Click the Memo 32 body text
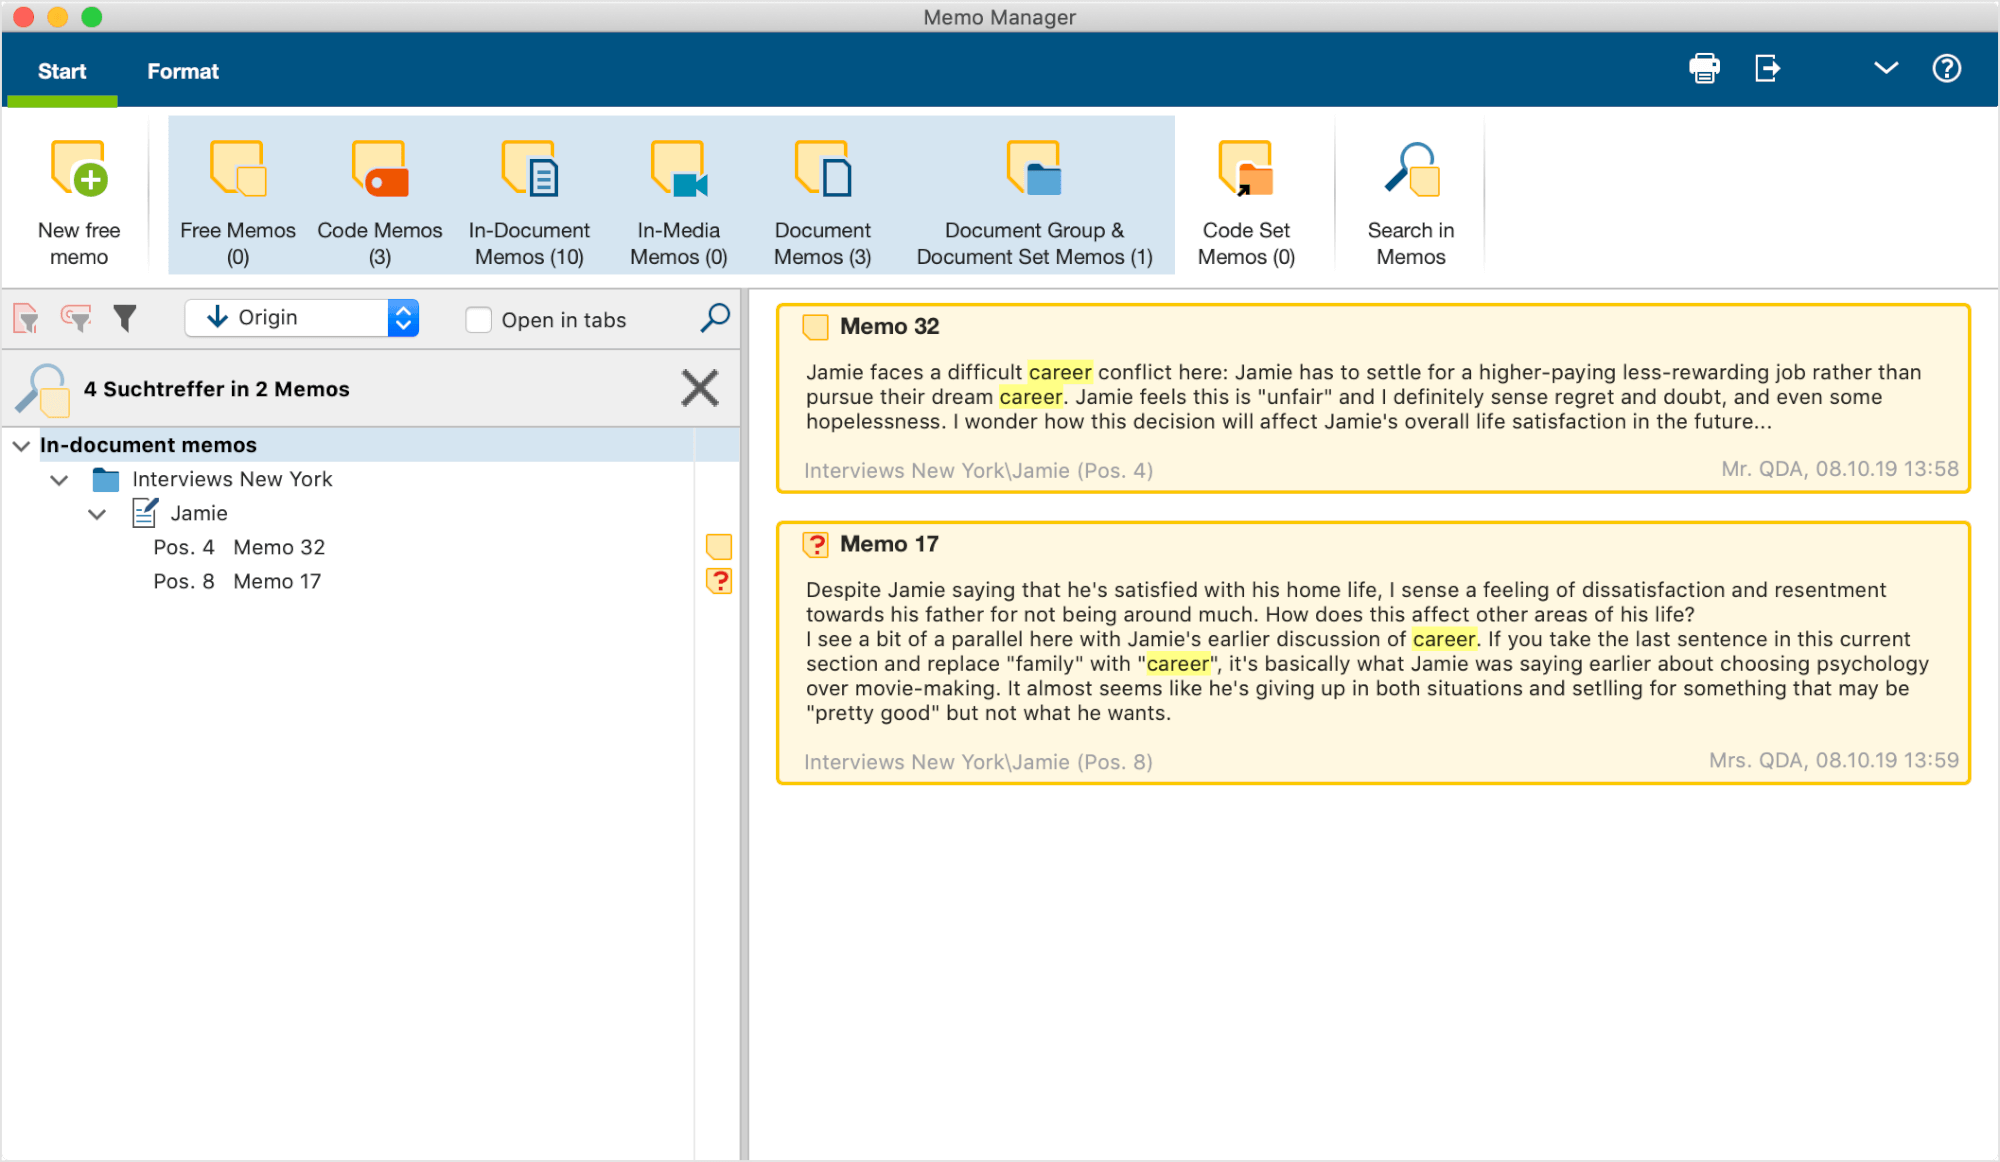The height and width of the screenshot is (1162, 2000). (x=1363, y=397)
